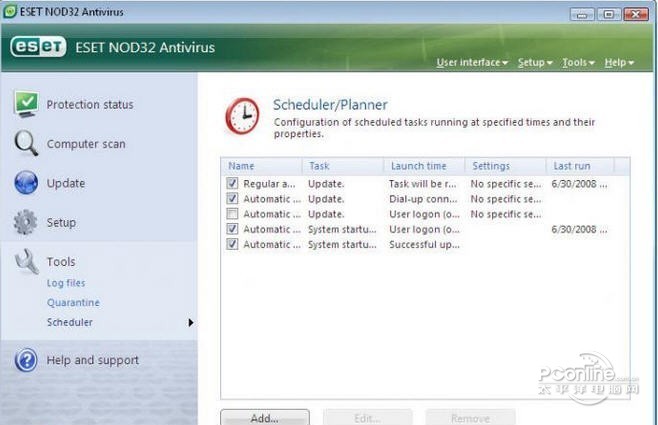Image resolution: width=658 pixels, height=425 pixels.
Task: Open the User interface dropdown menu
Action: (x=472, y=63)
